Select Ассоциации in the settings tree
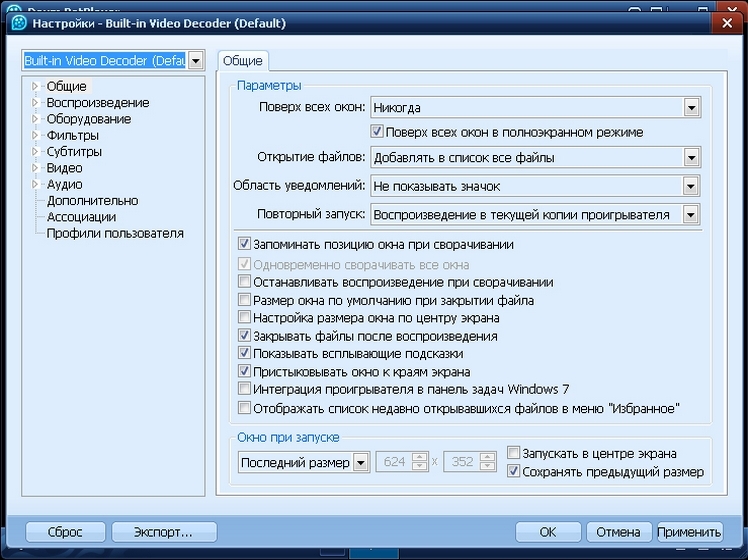The width and height of the screenshot is (748, 560). pos(81,217)
